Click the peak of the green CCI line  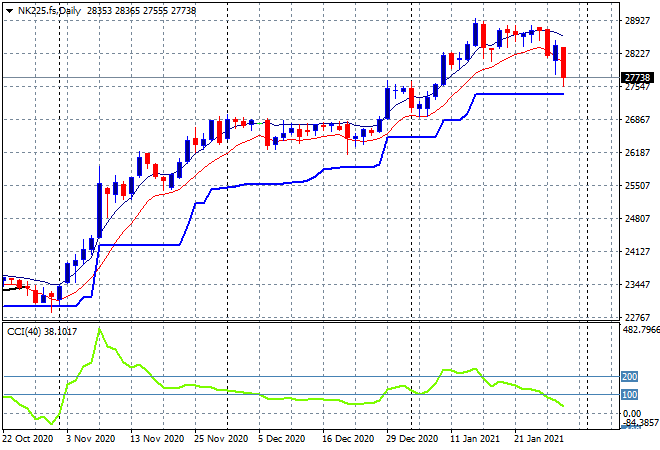pos(100,328)
